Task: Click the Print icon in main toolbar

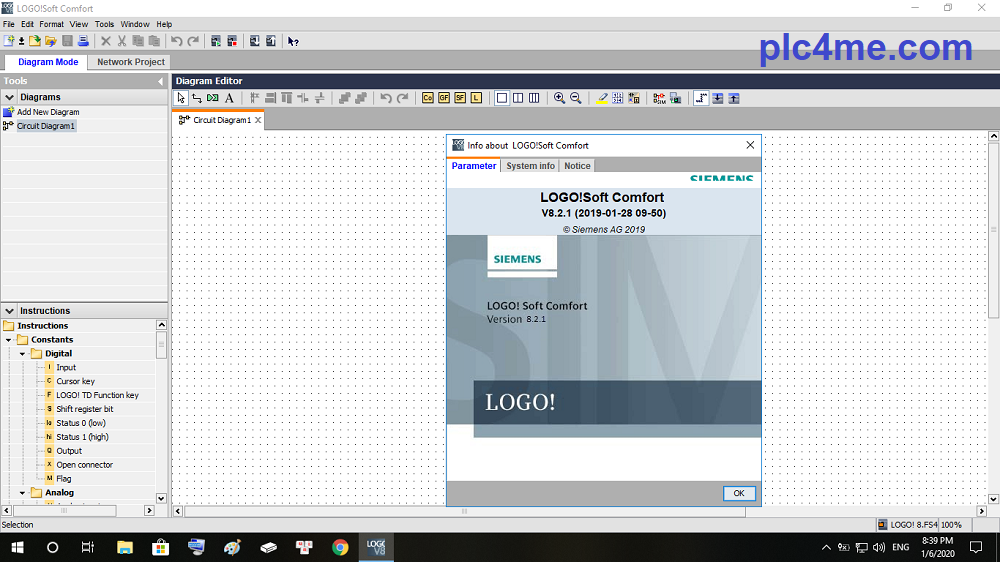Action: tap(84, 41)
